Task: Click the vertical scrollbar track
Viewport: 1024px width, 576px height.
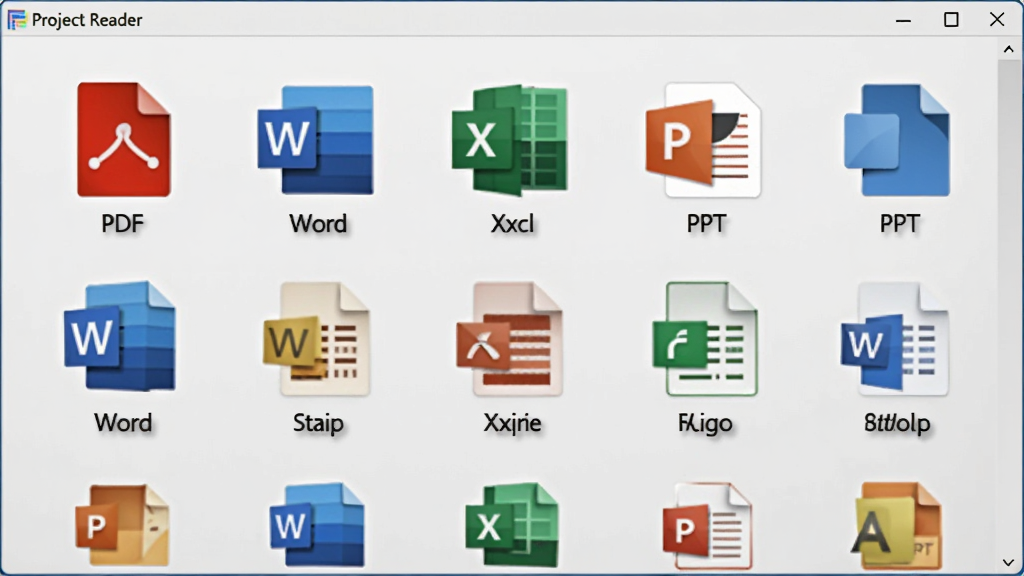Action: (x=1008, y=306)
